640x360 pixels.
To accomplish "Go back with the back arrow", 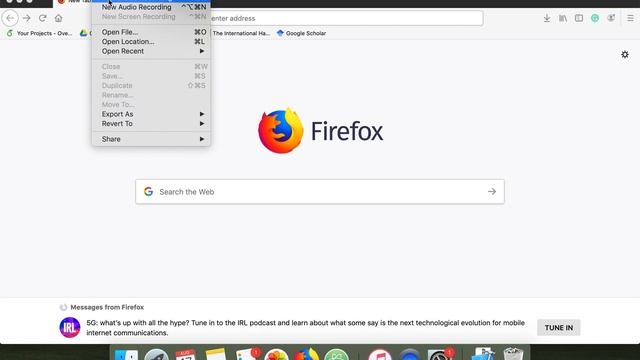I will point(10,18).
